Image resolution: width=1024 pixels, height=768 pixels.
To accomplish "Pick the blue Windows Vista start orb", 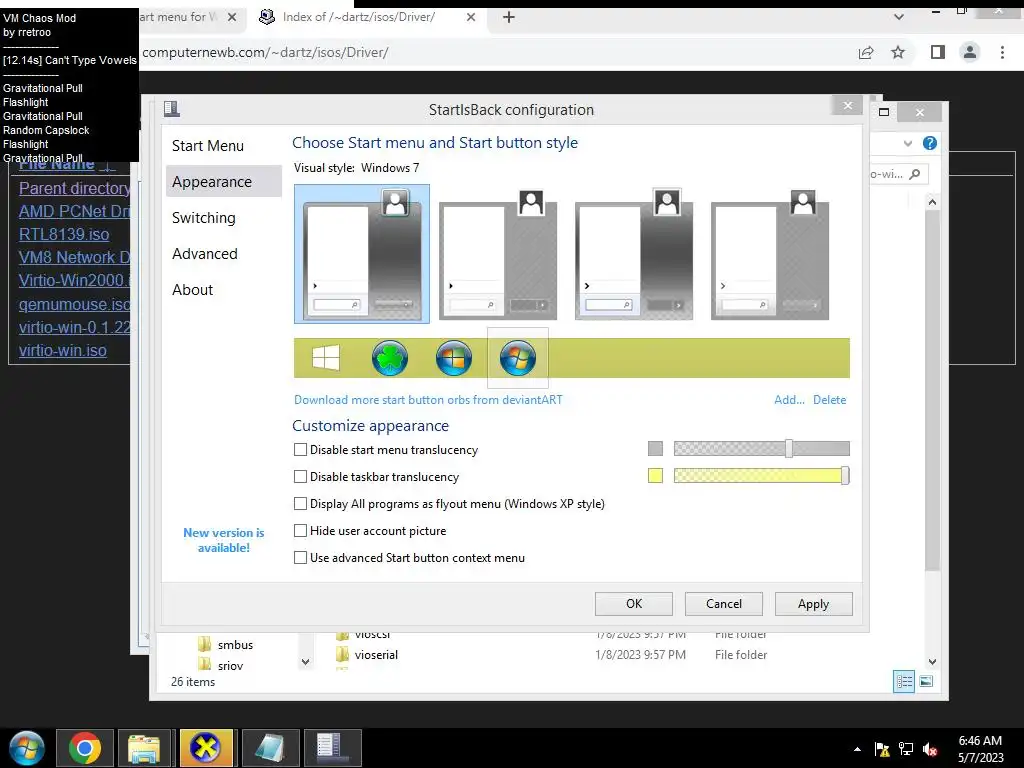I will pyautogui.click(x=454, y=358).
